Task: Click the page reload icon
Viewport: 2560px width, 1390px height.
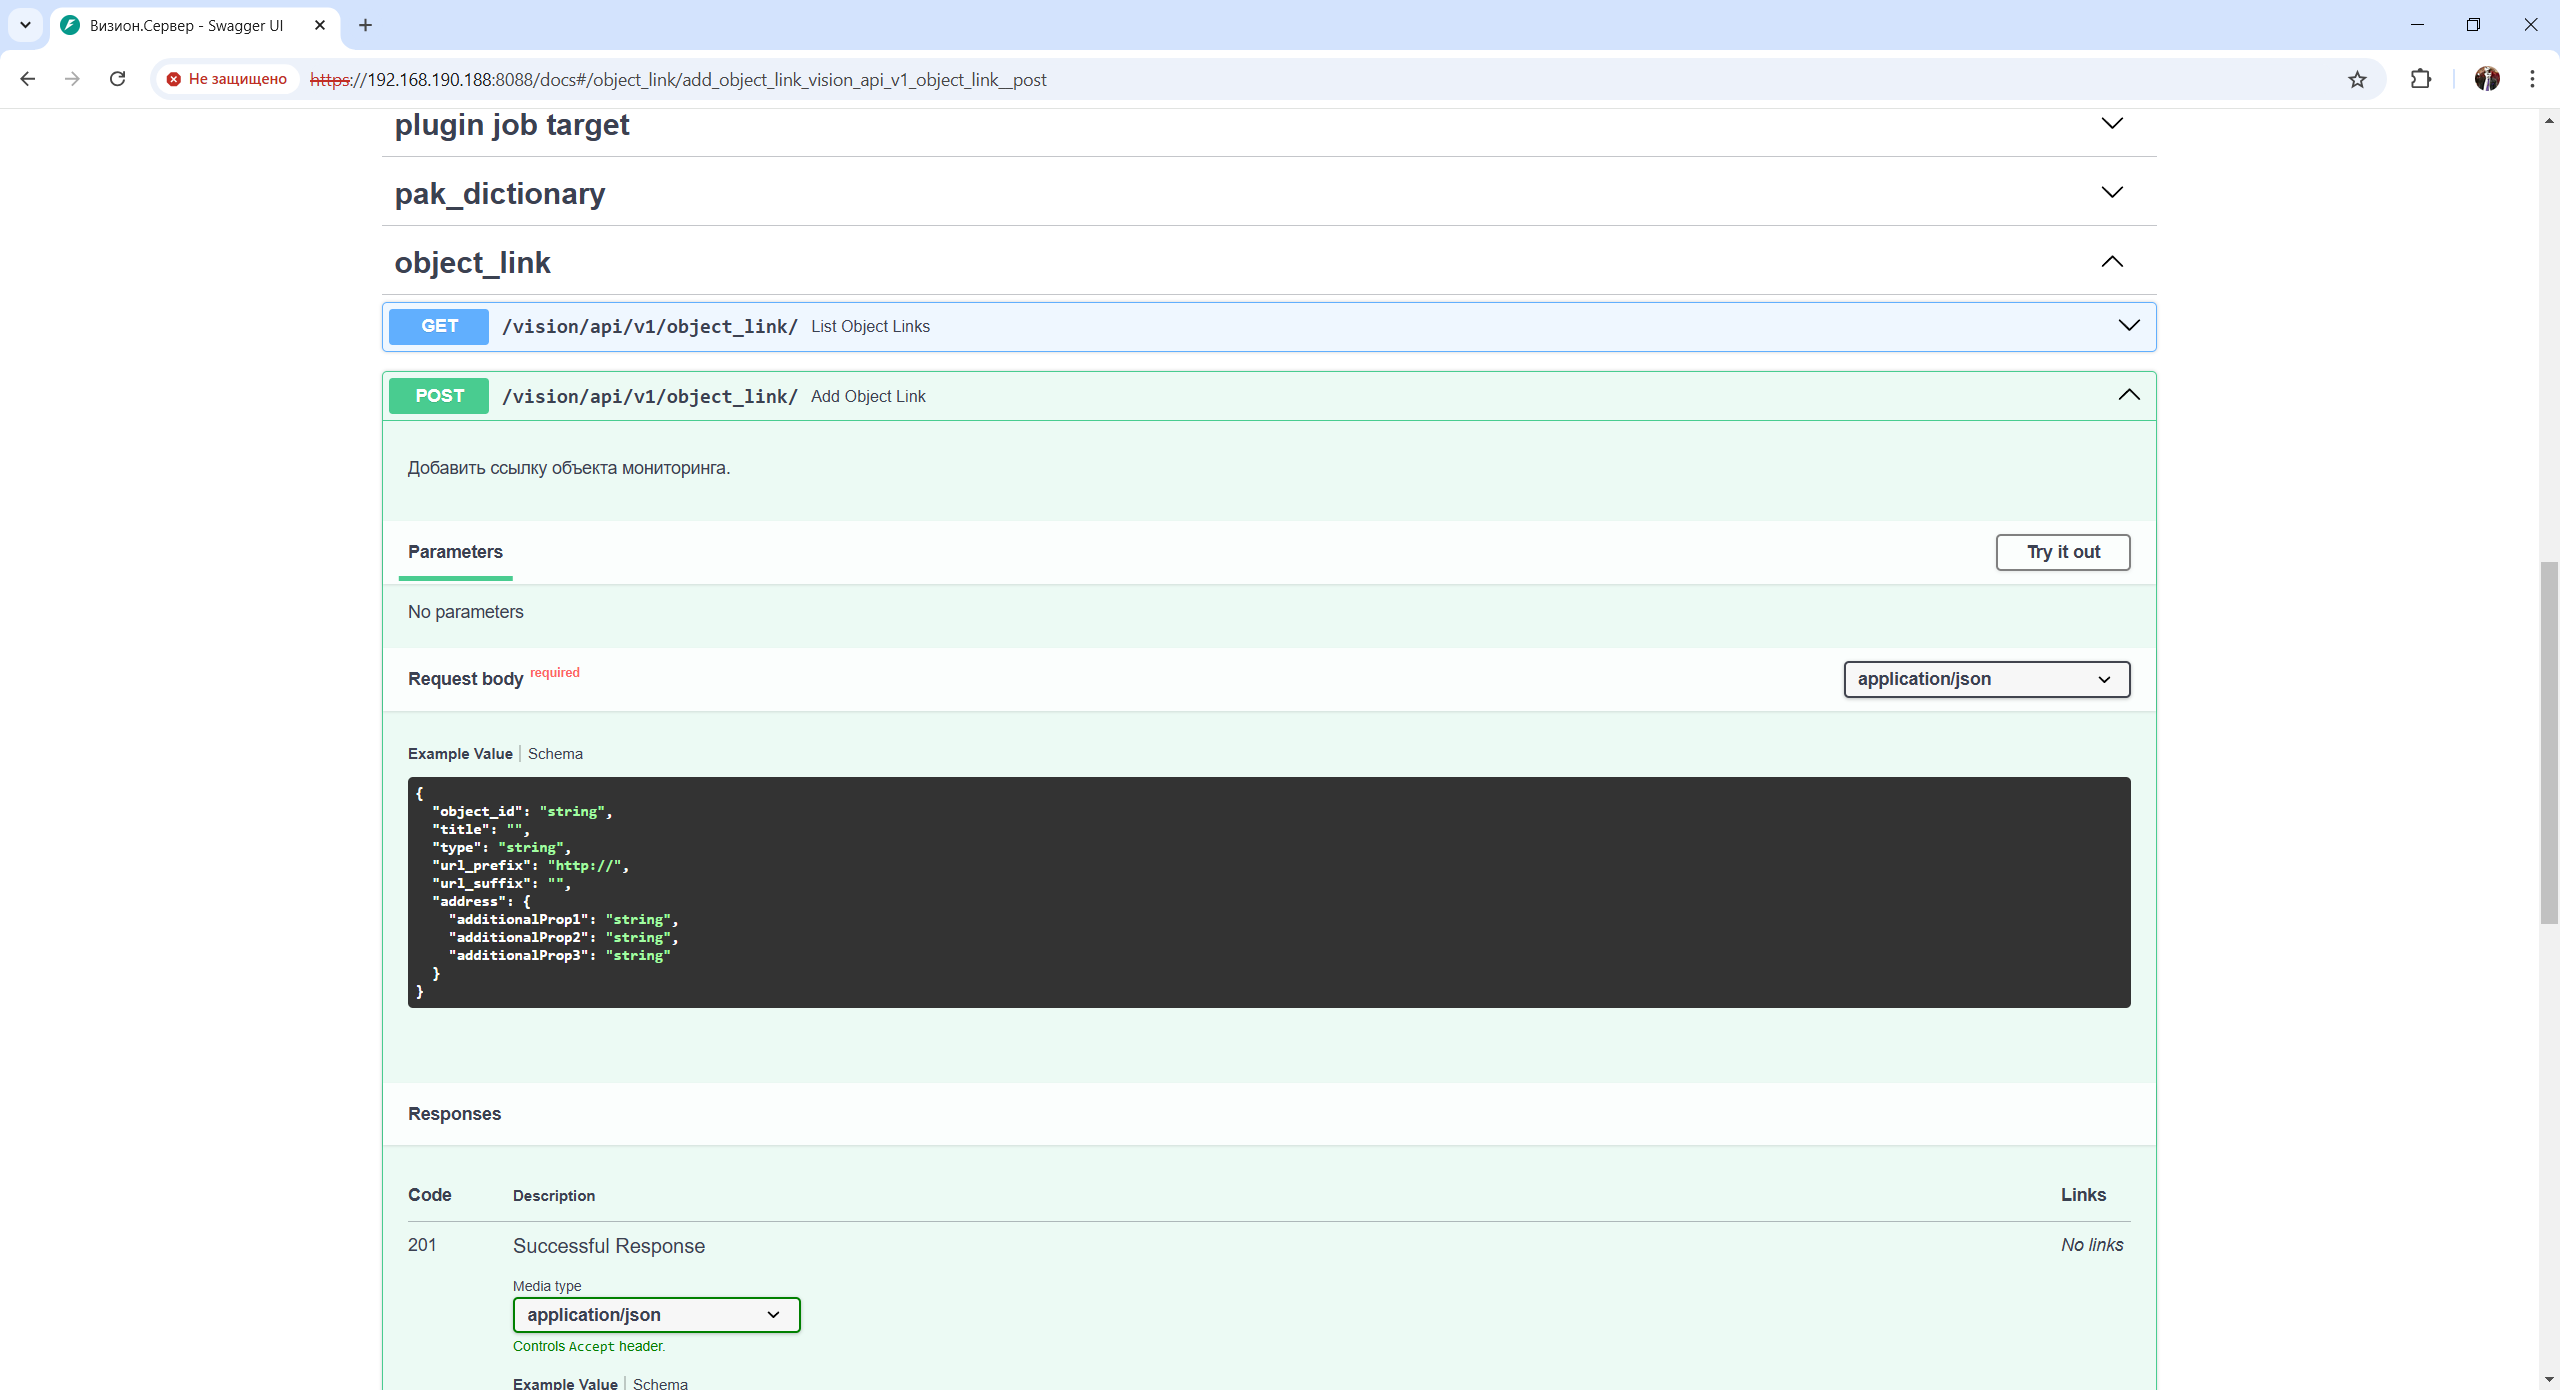Action: (117, 79)
